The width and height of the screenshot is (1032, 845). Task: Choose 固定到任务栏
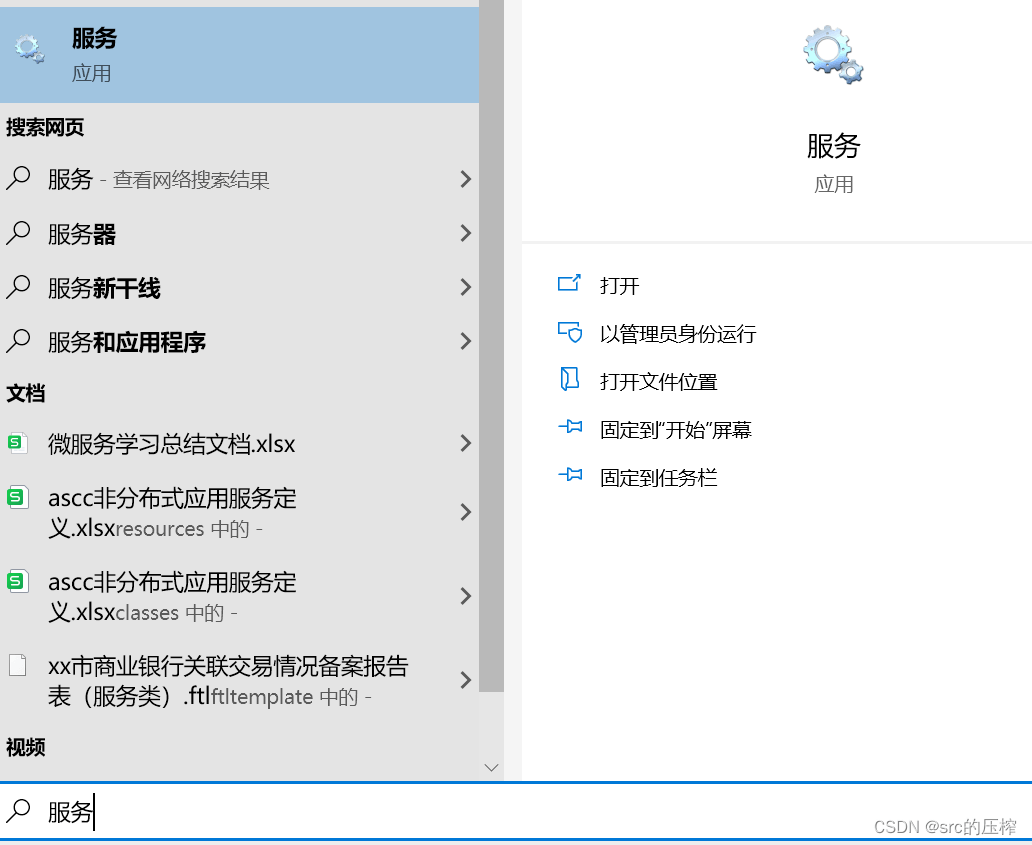[658, 478]
